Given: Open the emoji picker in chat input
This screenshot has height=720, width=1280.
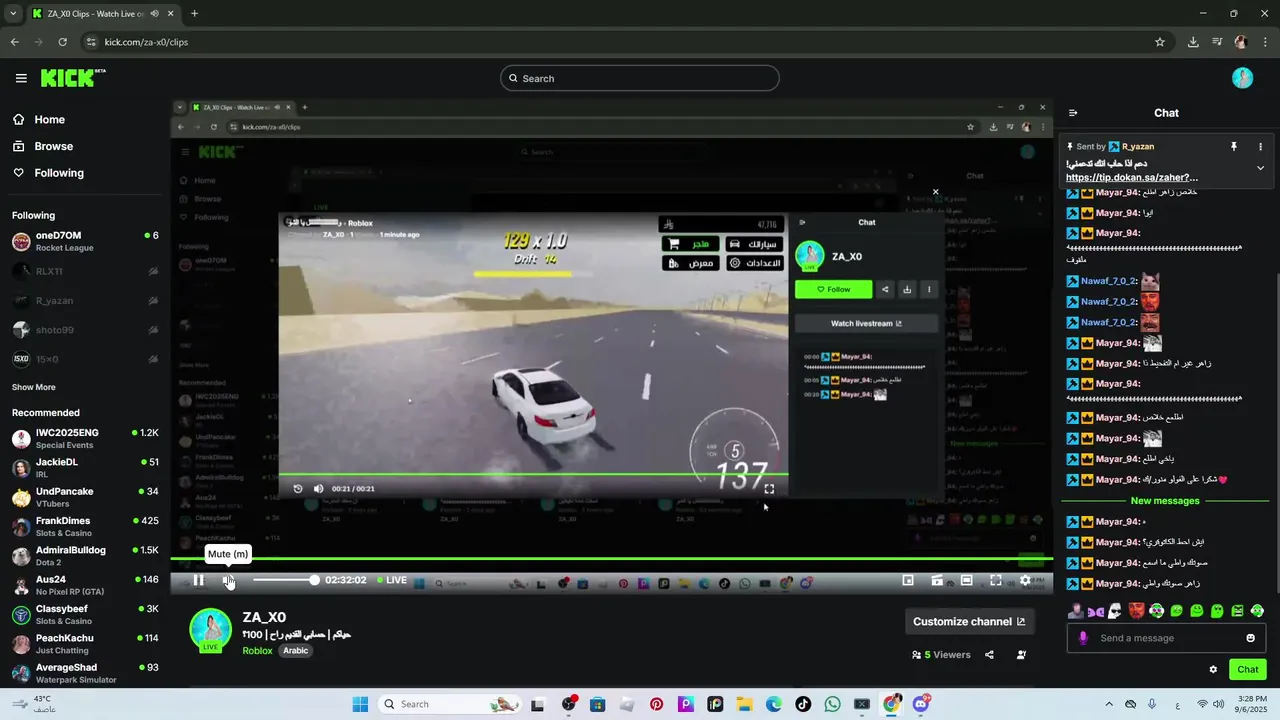Looking at the screenshot, I should coord(1250,638).
